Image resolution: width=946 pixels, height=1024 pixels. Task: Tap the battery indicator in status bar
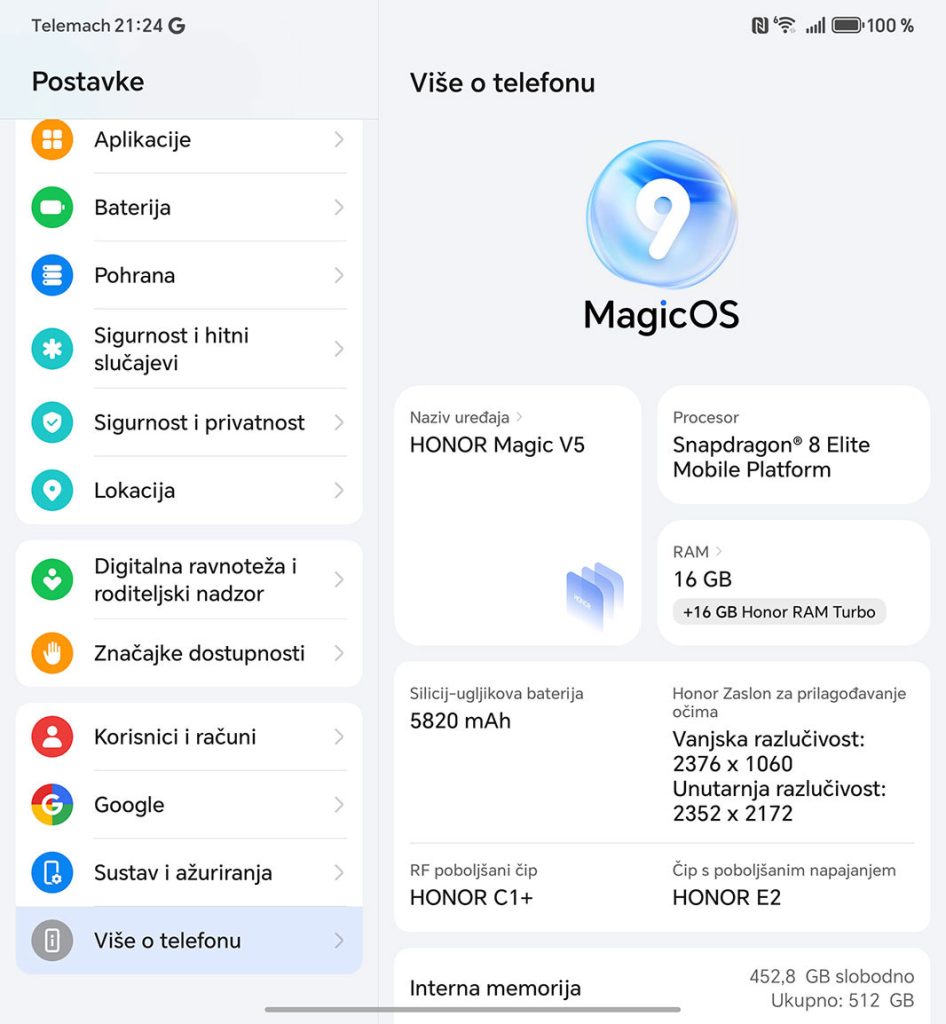click(847, 25)
